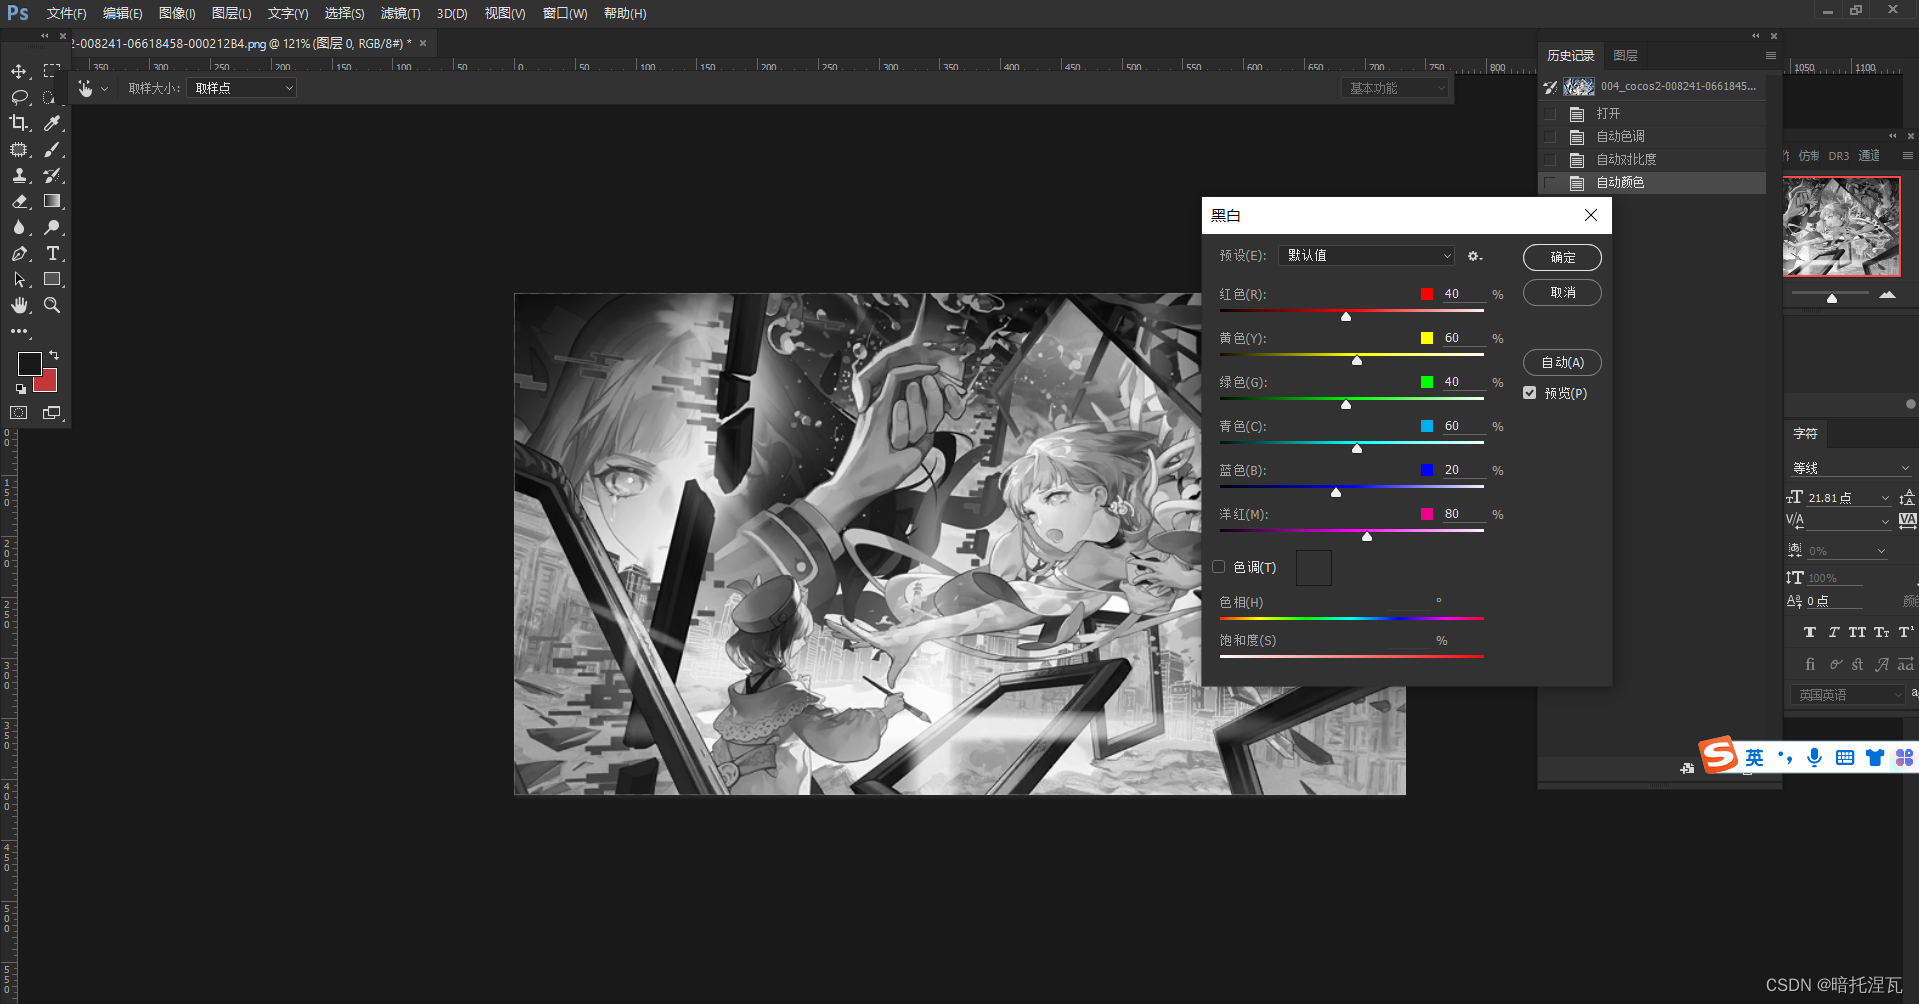Select the Quick Selection tool
The image size is (1919, 1004).
[52, 97]
